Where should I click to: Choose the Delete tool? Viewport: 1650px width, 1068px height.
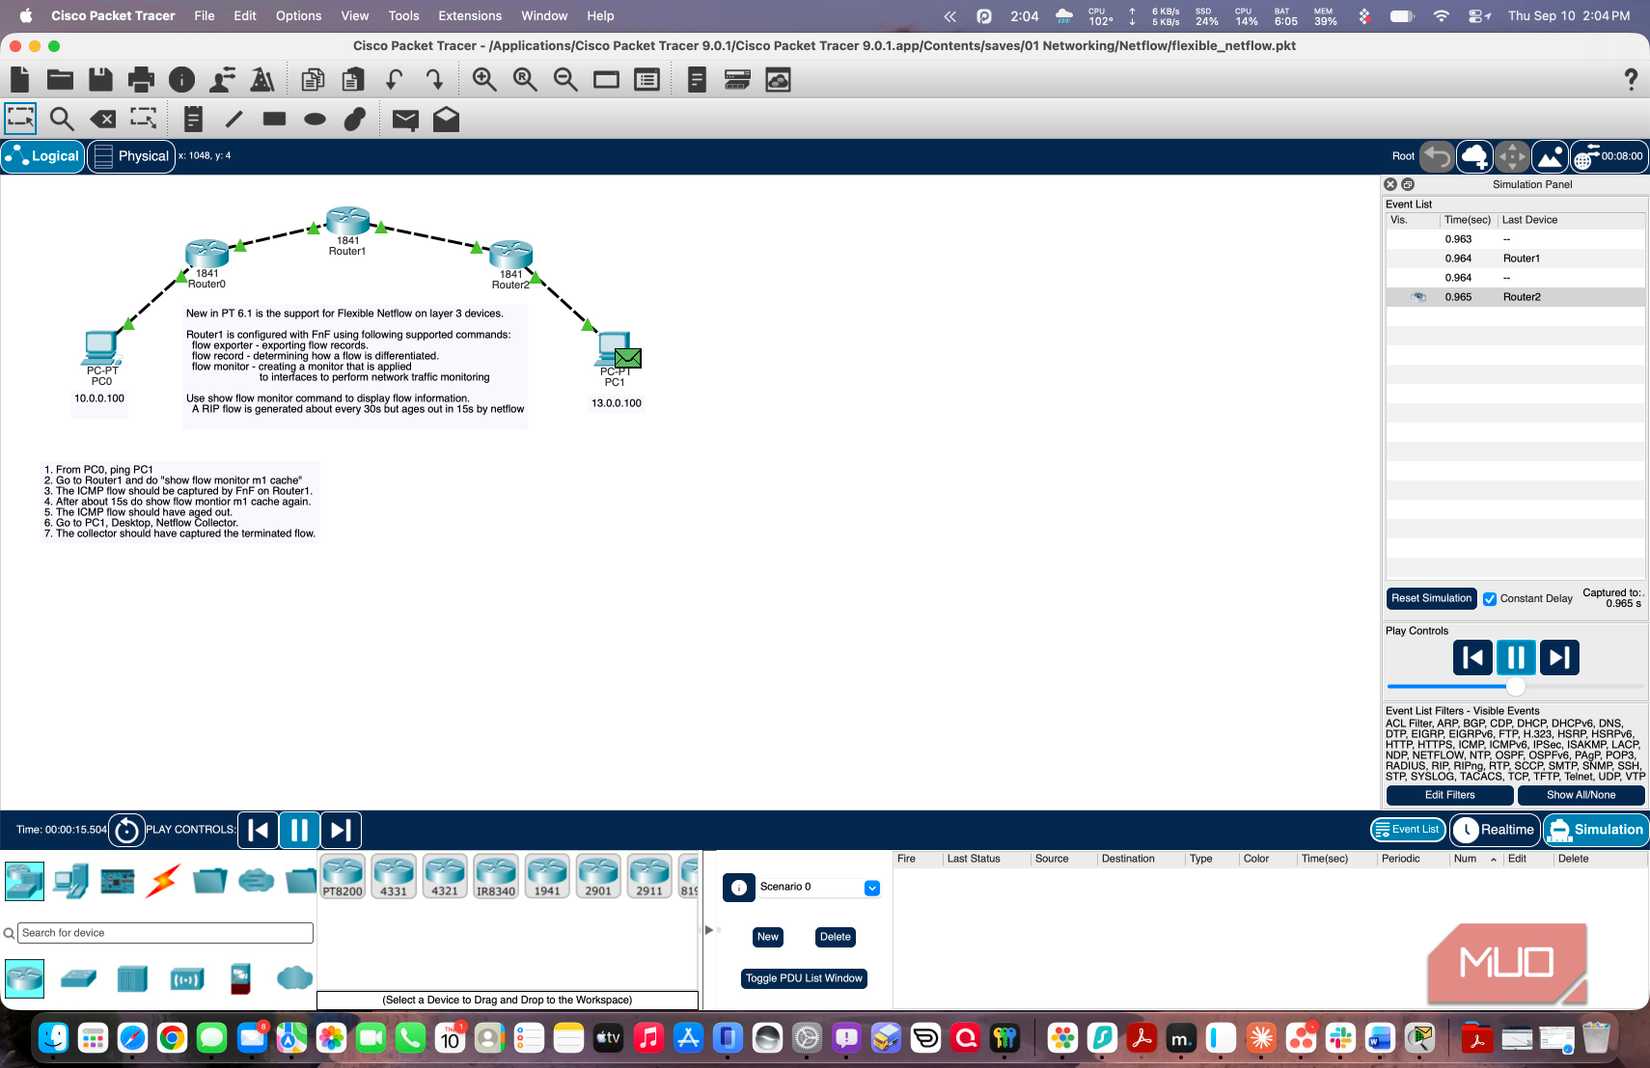pos(102,120)
